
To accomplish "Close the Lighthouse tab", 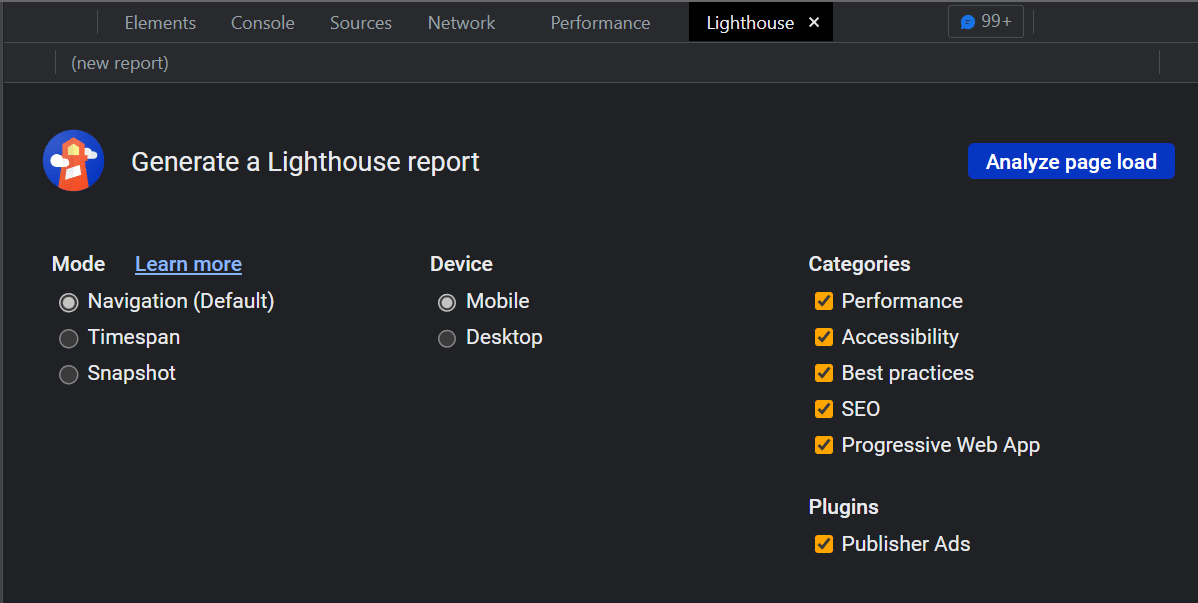I will 814,22.
